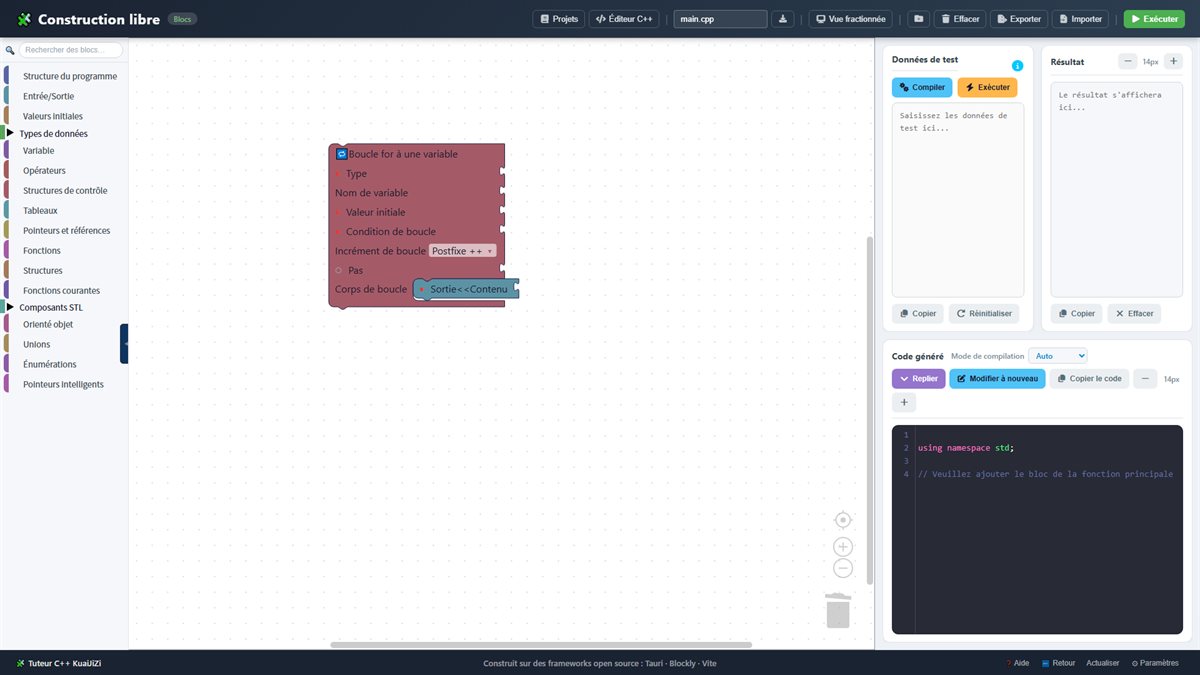Collapse the toolbox with the side handle

(124, 343)
